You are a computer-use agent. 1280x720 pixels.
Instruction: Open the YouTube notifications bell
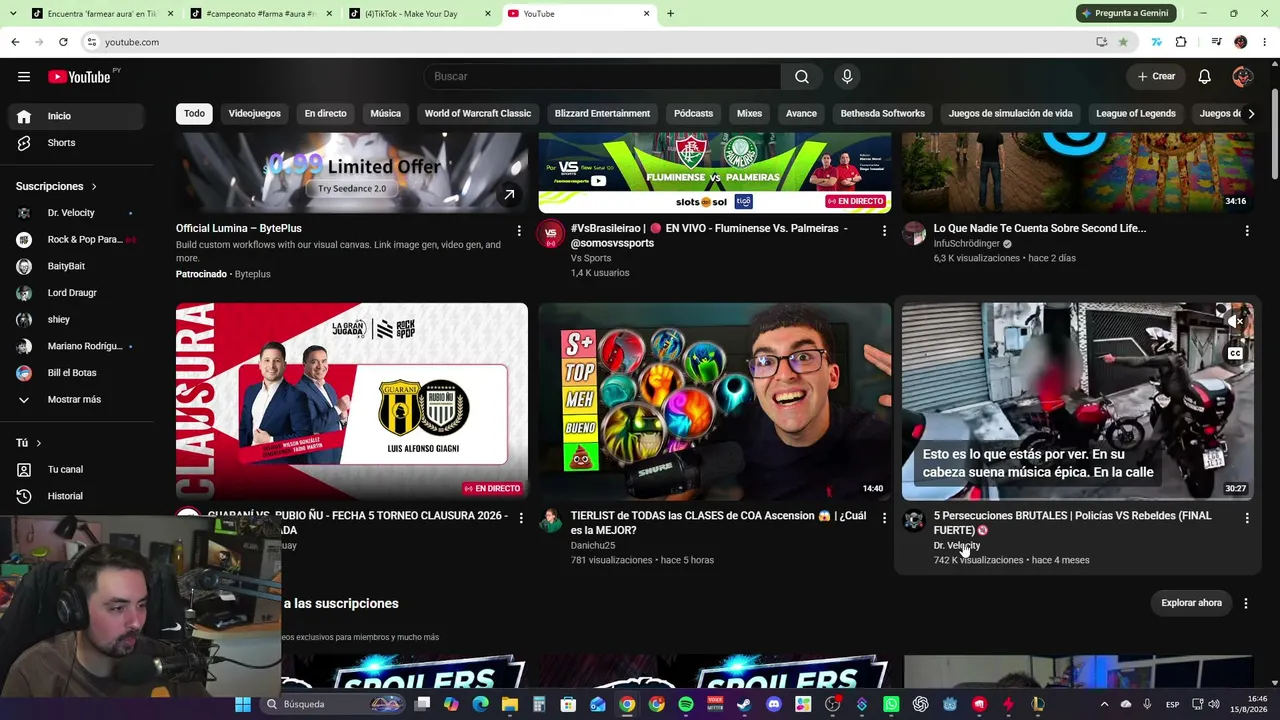[x=1205, y=77]
